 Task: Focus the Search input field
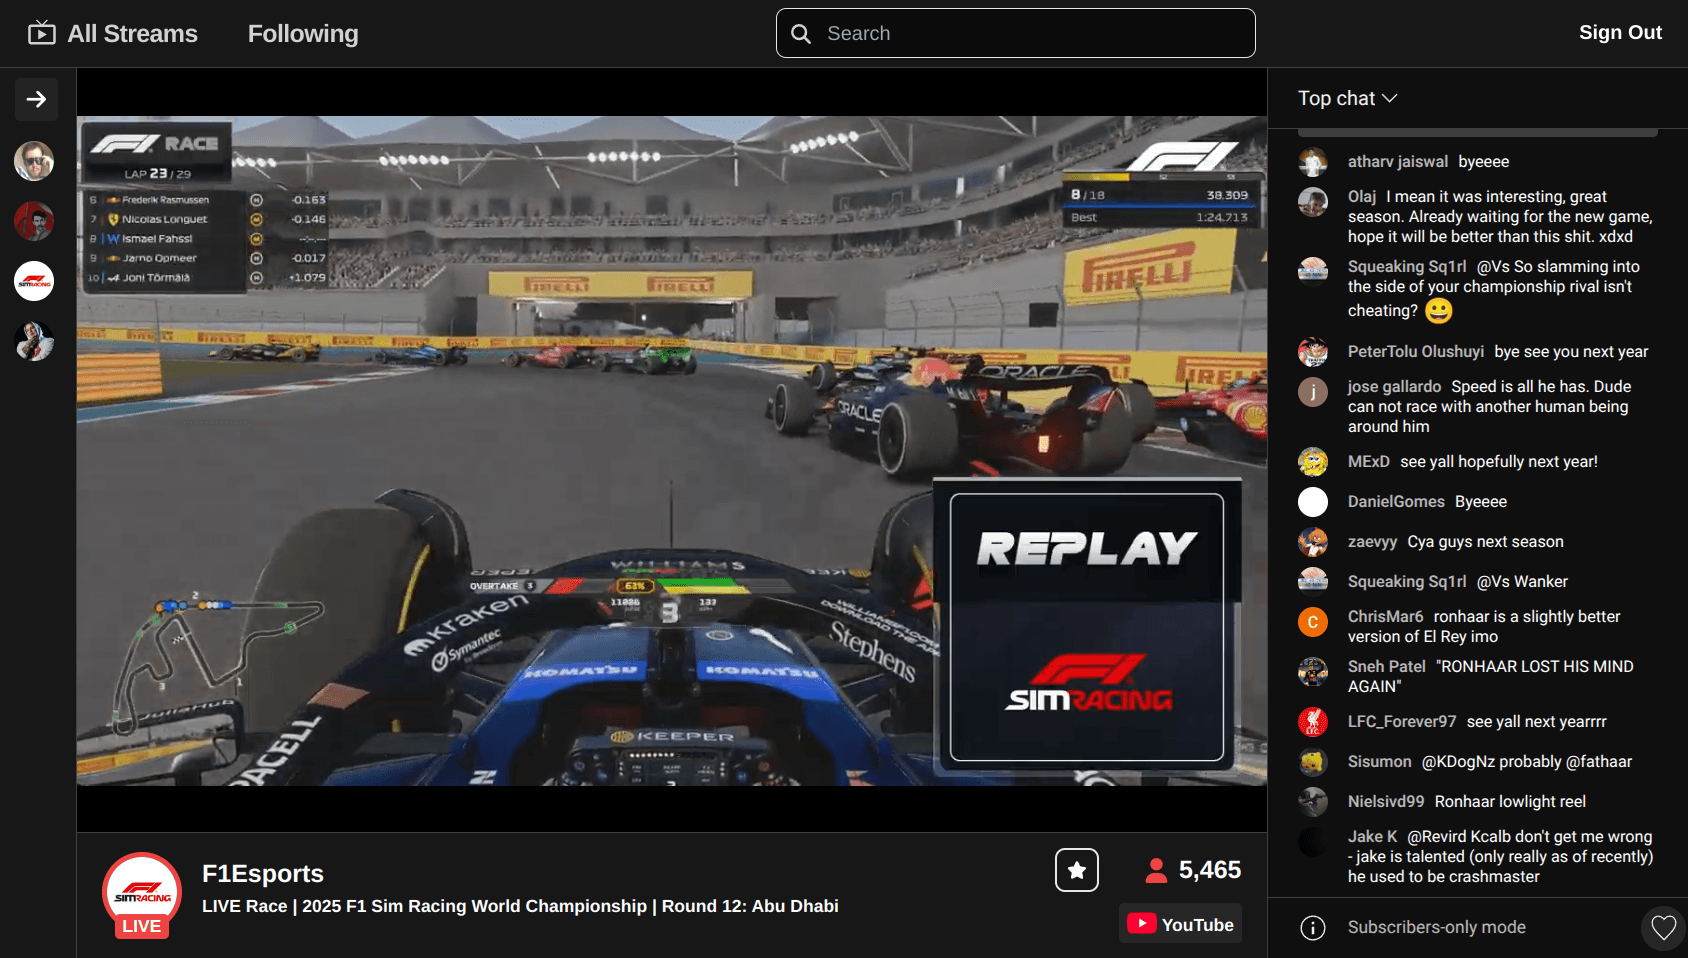[x=1015, y=33]
